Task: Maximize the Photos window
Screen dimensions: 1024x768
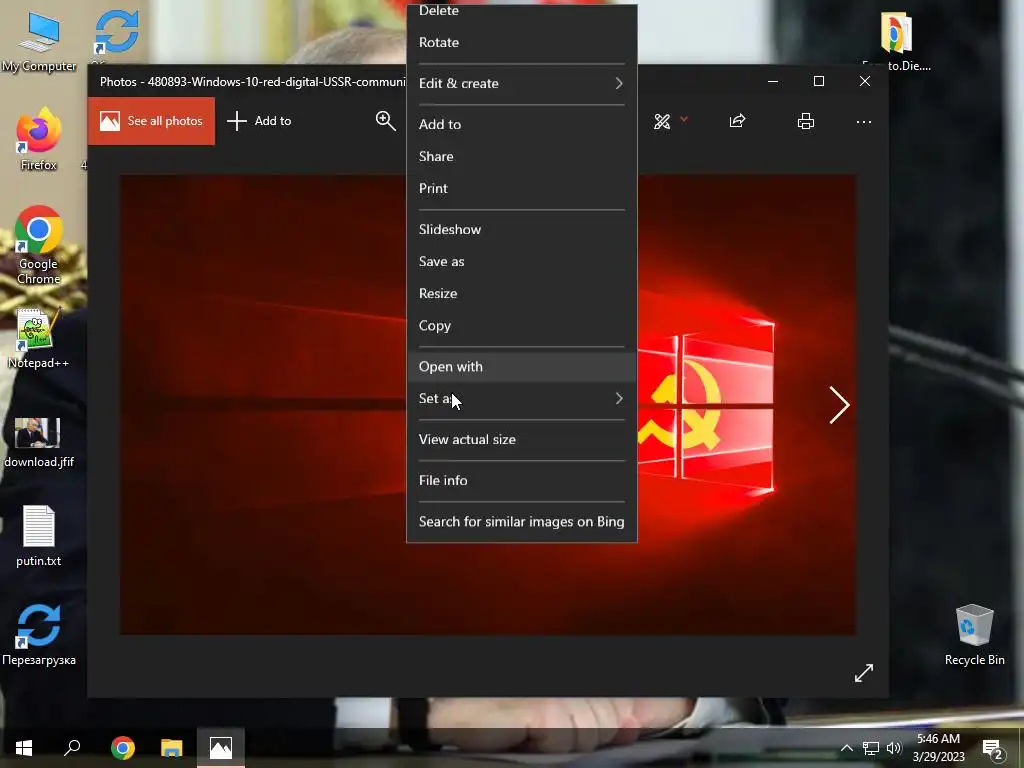Action: tap(819, 81)
